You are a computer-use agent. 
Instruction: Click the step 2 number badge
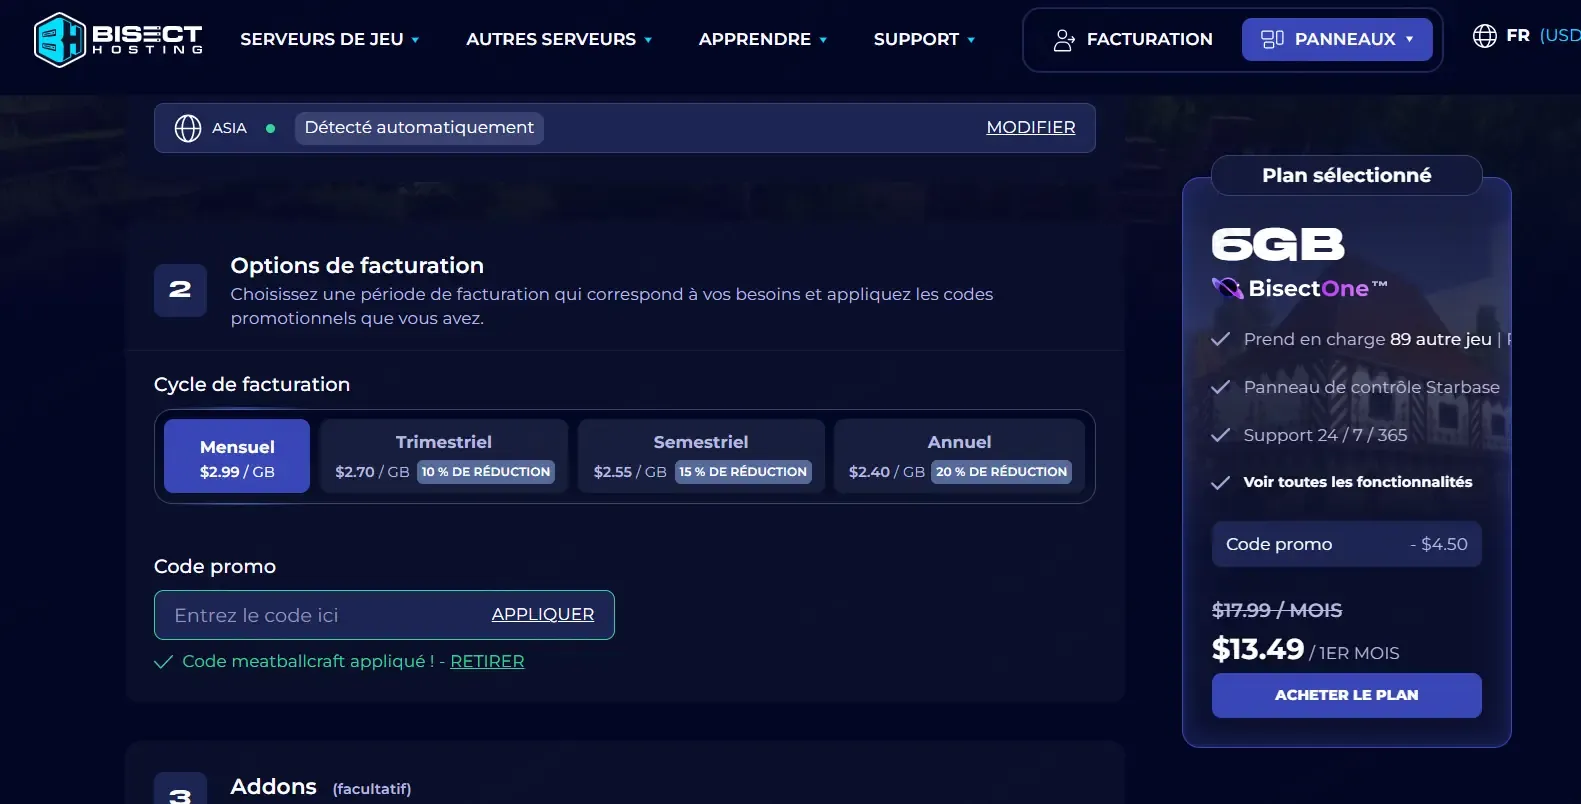coord(180,290)
